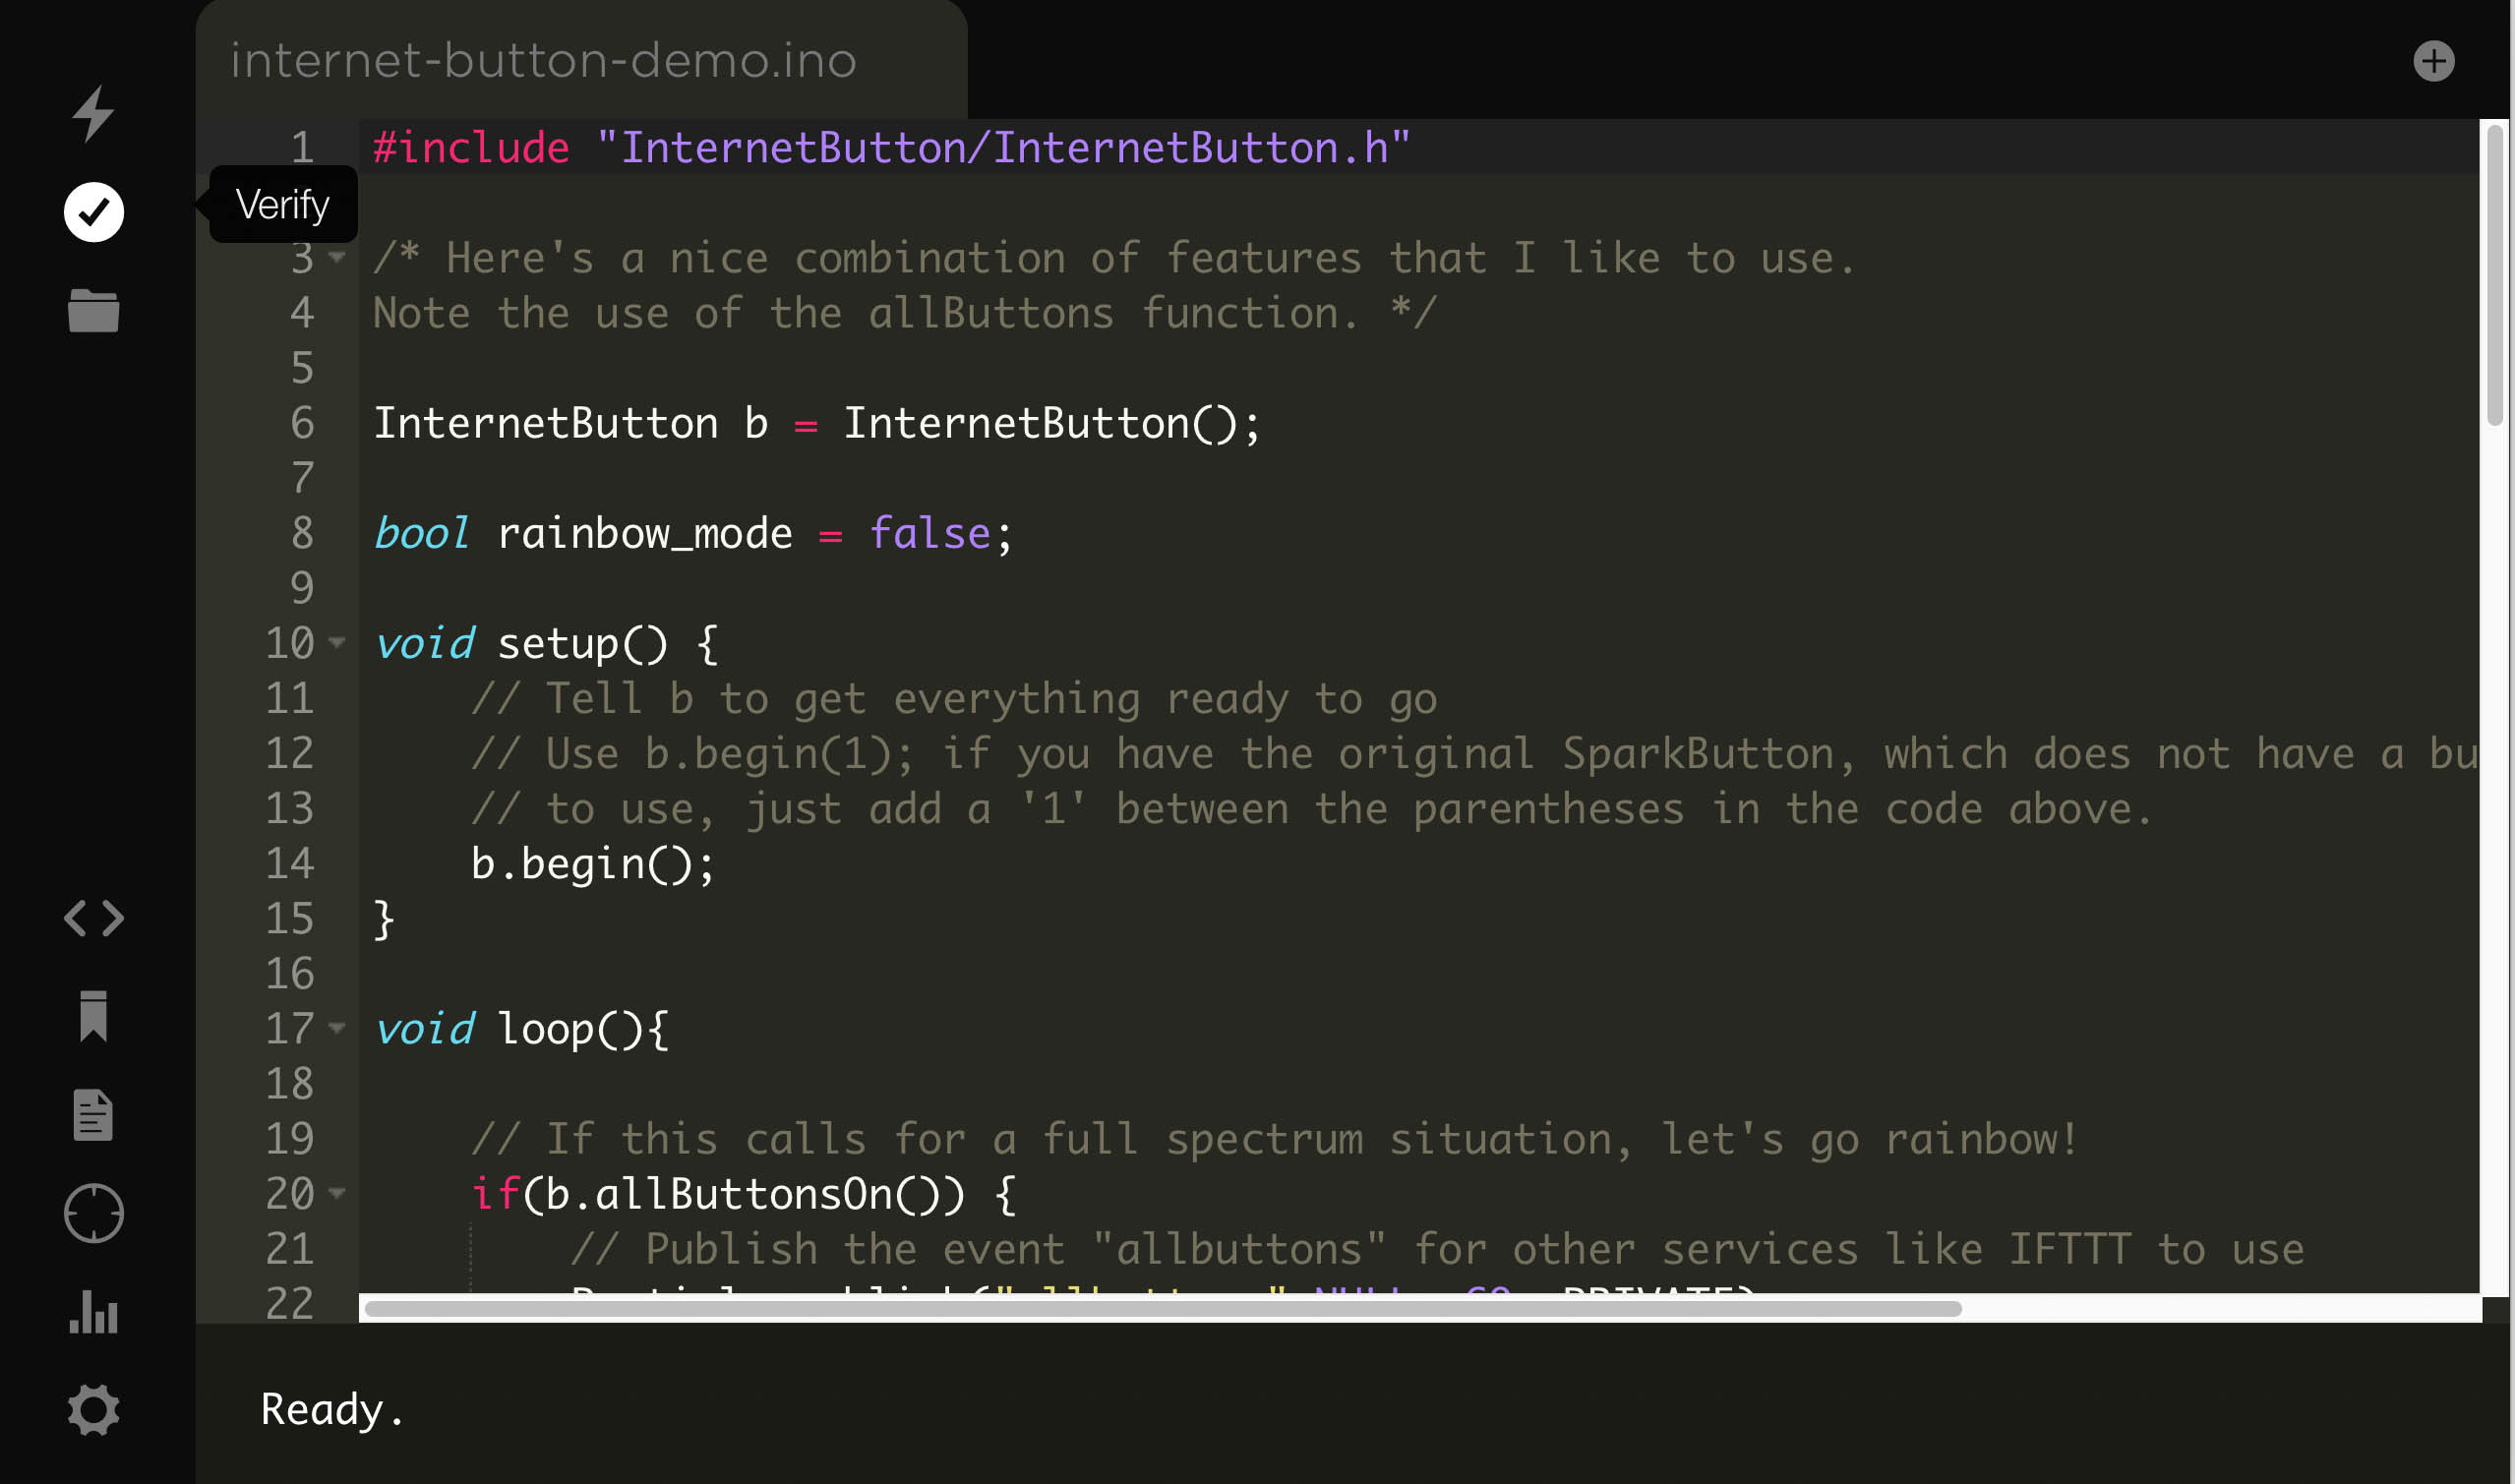Click the 'void loop(){' line
The height and width of the screenshot is (1484, 2515).
tap(521, 1029)
